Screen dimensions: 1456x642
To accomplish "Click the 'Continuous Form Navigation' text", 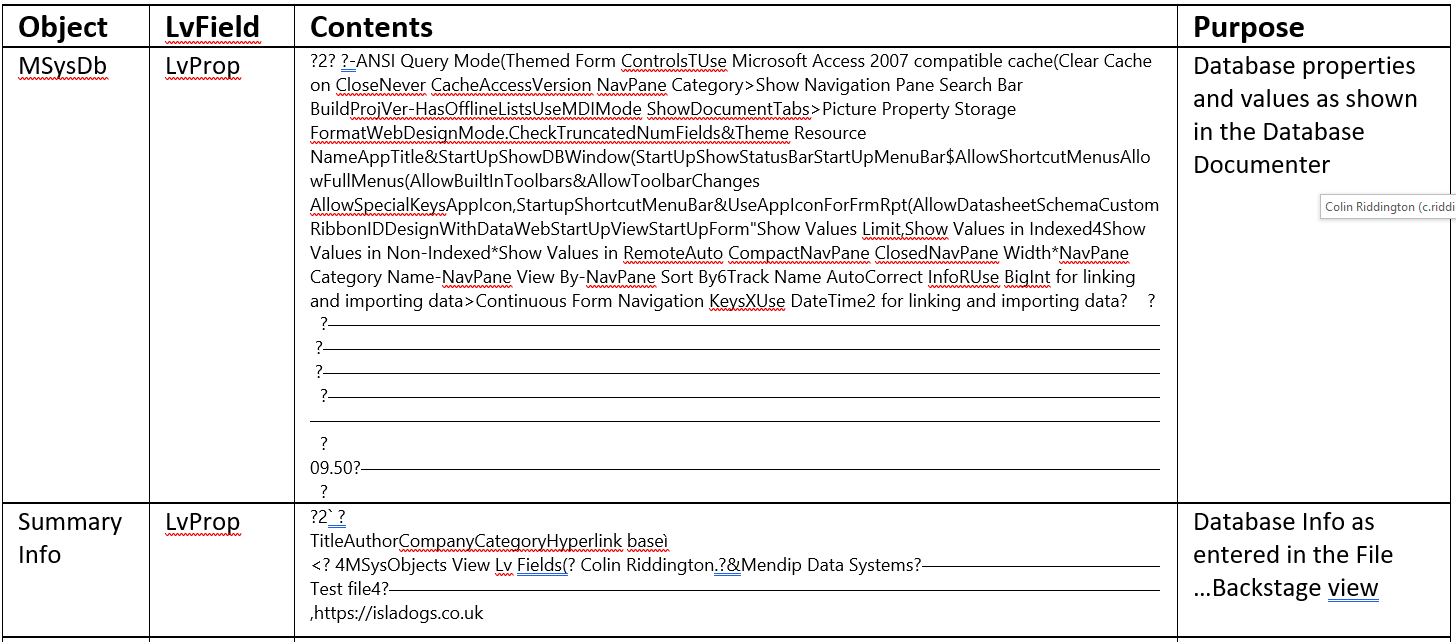I will (x=591, y=301).
